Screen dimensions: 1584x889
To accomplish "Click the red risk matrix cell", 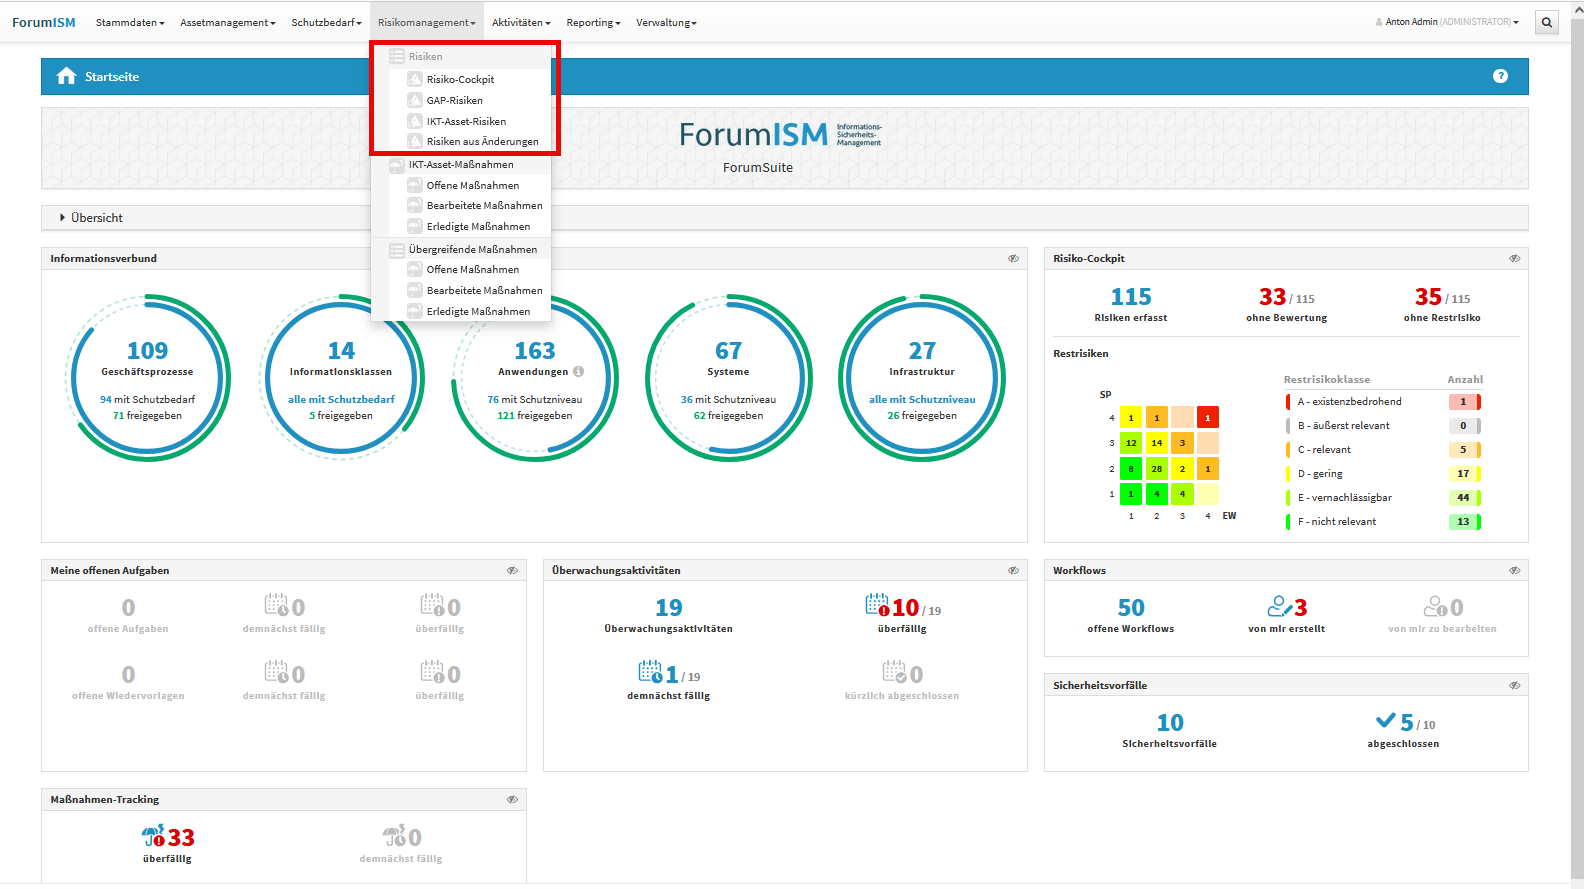I will (1207, 417).
